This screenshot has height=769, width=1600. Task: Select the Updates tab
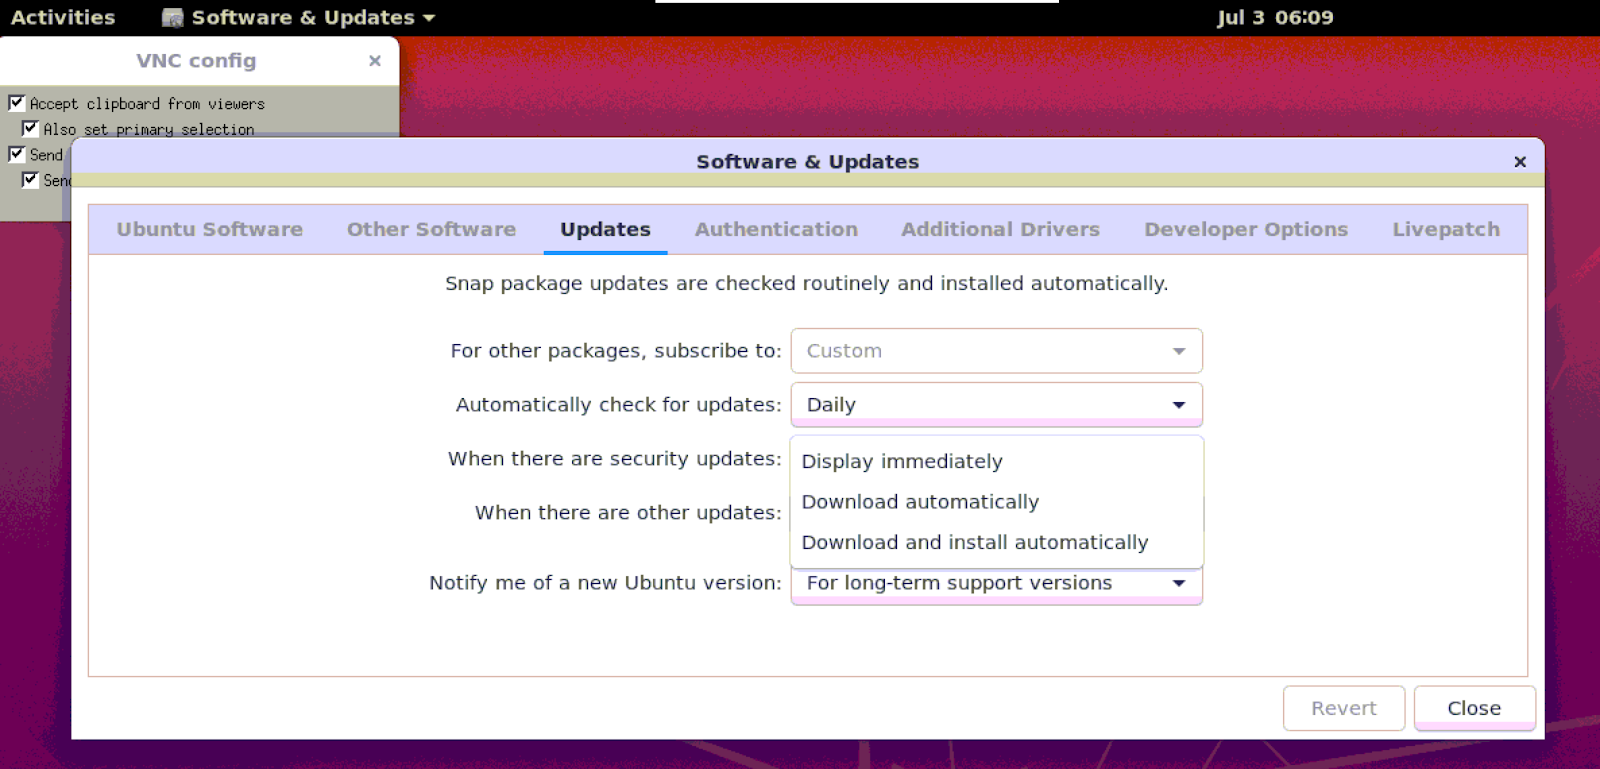tap(605, 229)
